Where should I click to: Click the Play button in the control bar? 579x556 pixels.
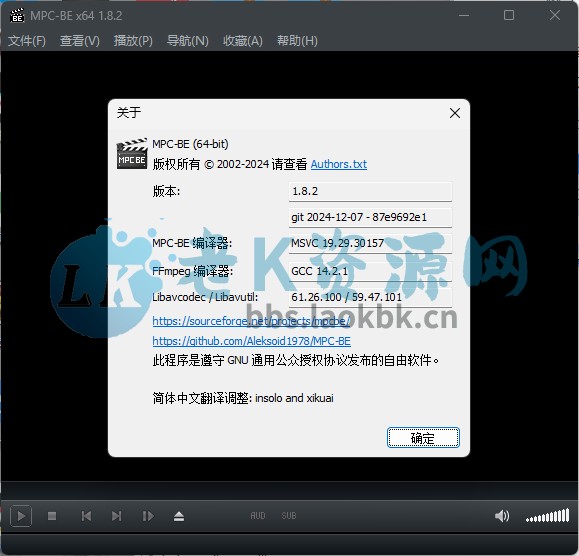pyautogui.click(x=21, y=515)
